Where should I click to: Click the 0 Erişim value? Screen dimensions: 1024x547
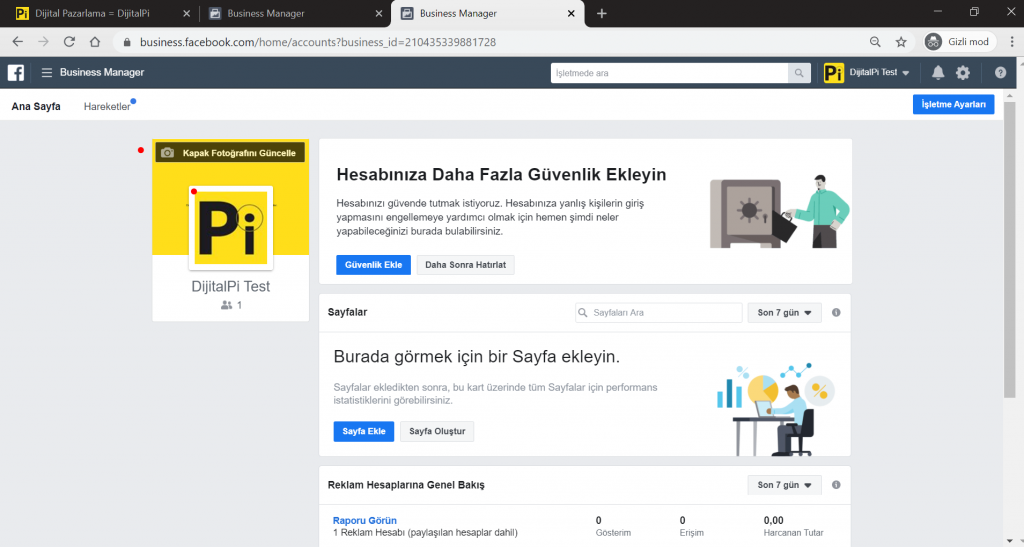coord(682,520)
